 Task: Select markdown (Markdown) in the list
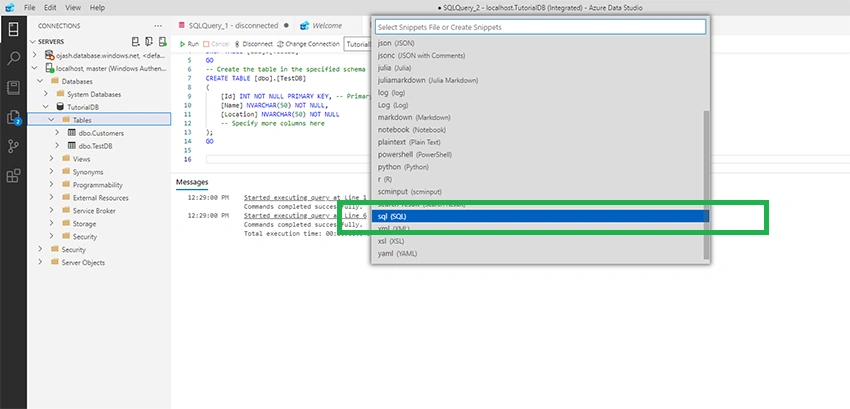537,117
